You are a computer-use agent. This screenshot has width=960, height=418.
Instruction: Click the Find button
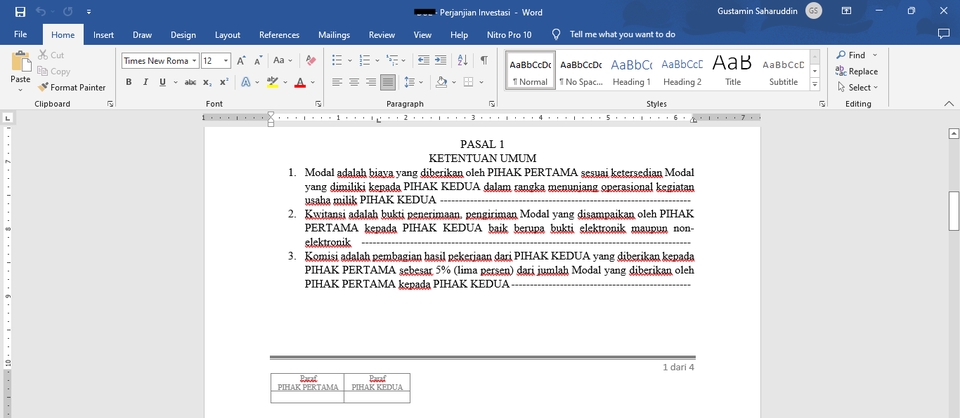pos(852,55)
